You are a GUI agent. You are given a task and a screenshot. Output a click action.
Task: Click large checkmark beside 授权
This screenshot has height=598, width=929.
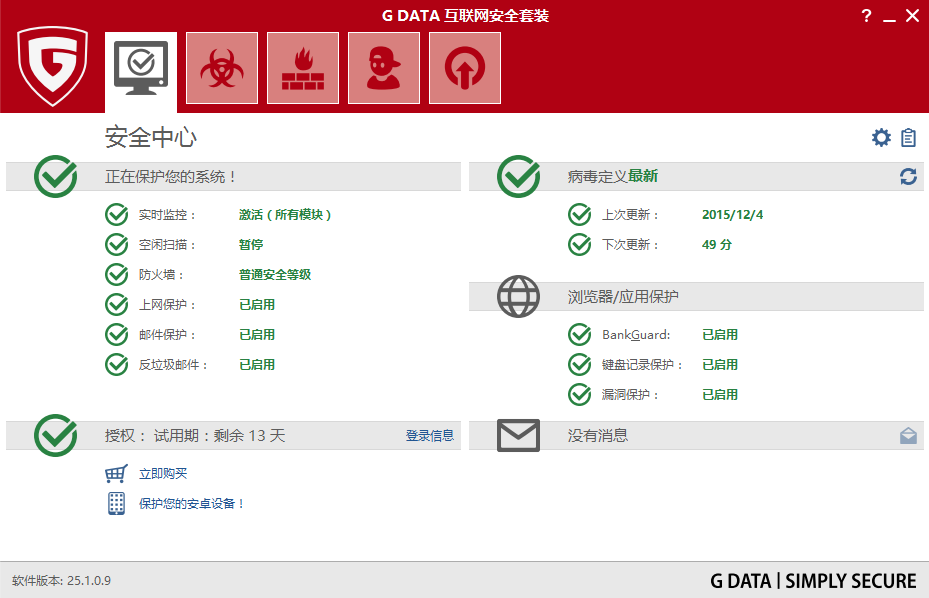pyautogui.click(x=56, y=435)
